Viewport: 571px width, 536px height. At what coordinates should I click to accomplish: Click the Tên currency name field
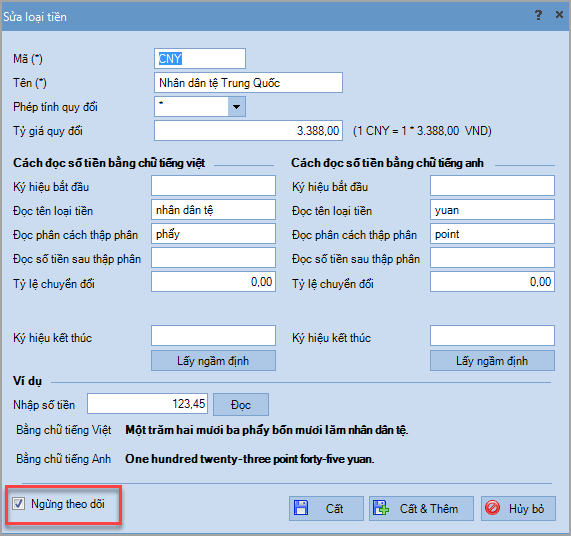[x=248, y=83]
